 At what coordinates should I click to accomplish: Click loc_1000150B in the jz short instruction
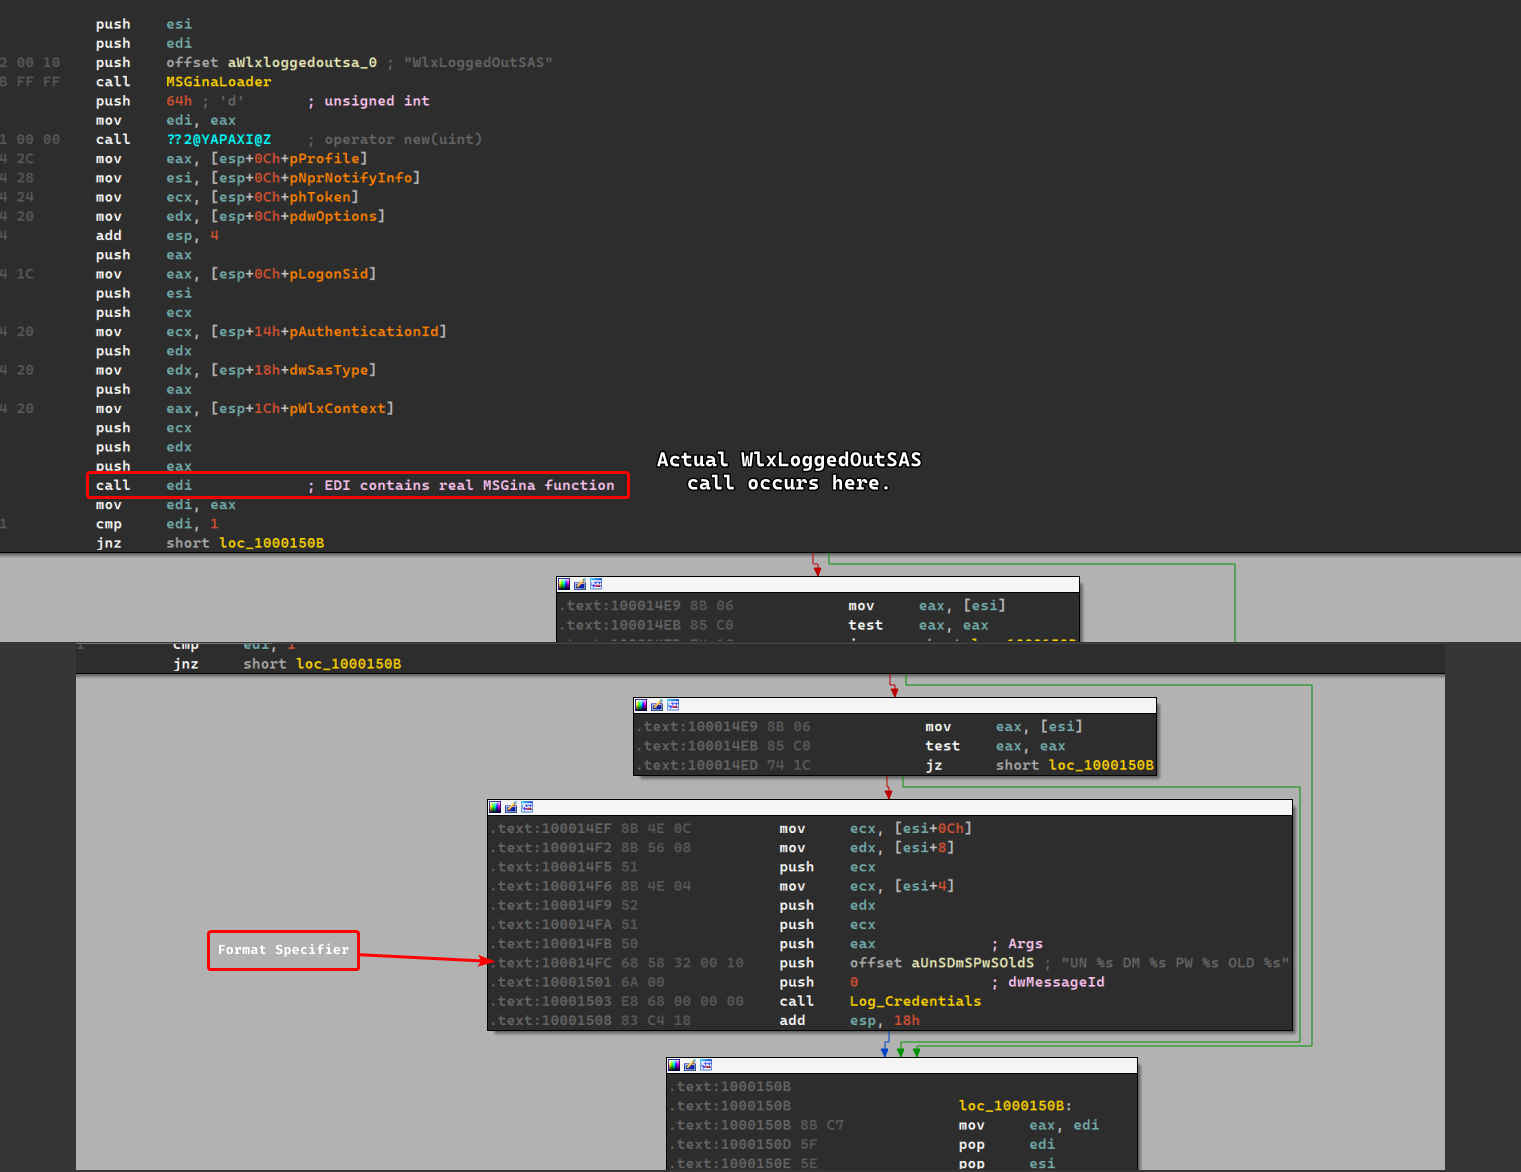point(1100,765)
